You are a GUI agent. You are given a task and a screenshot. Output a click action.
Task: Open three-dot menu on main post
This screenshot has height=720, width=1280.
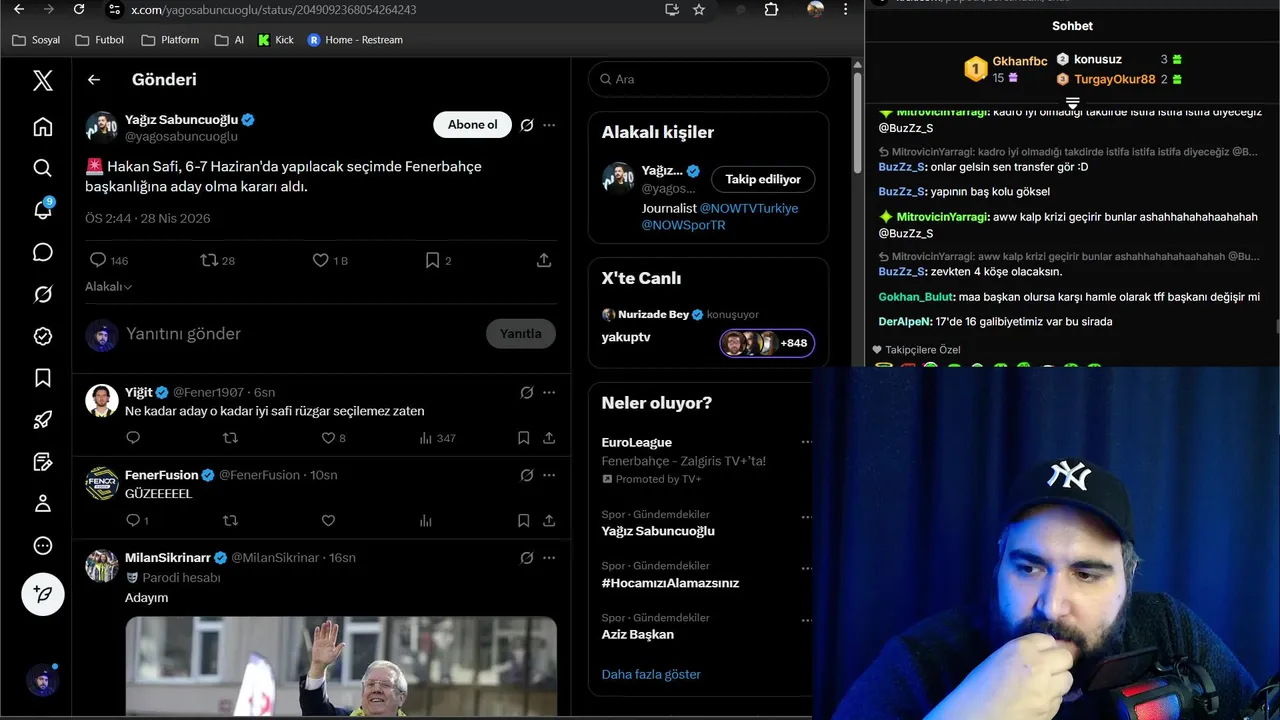click(549, 125)
